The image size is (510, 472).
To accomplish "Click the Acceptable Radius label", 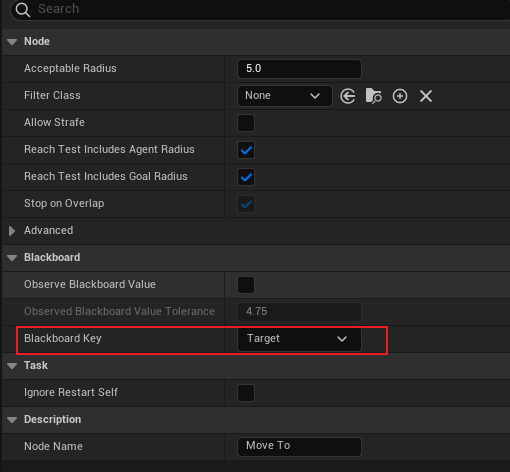I will [x=70, y=68].
